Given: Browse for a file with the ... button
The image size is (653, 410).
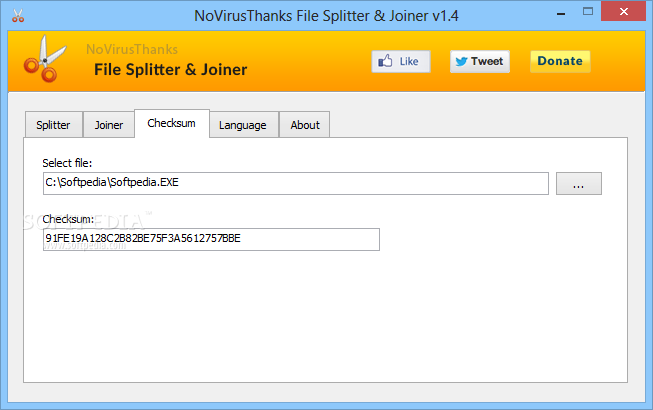Looking at the screenshot, I should tap(579, 183).
